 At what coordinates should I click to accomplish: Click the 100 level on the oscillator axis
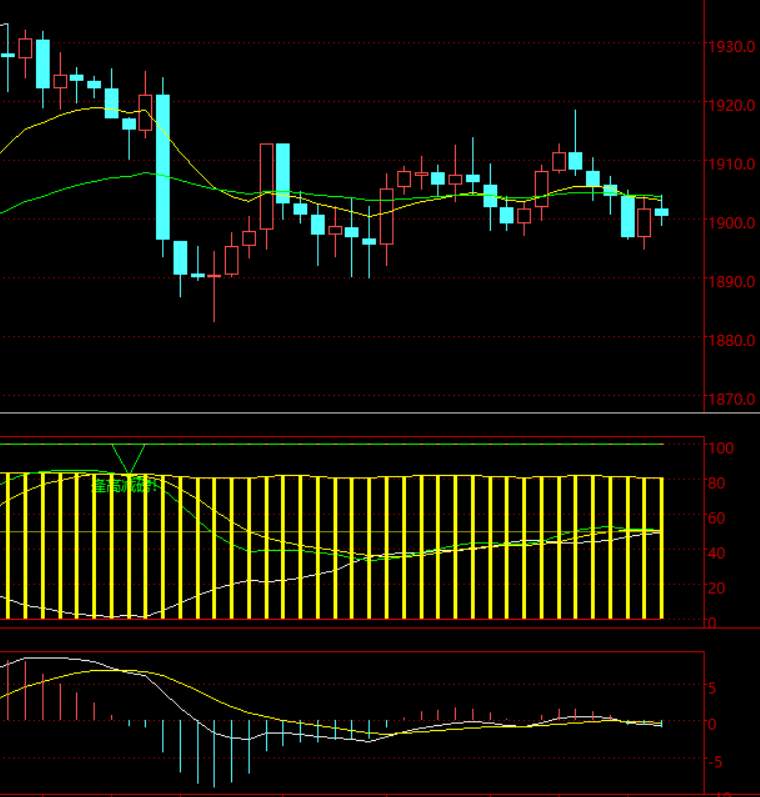pyautogui.click(x=721, y=448)
